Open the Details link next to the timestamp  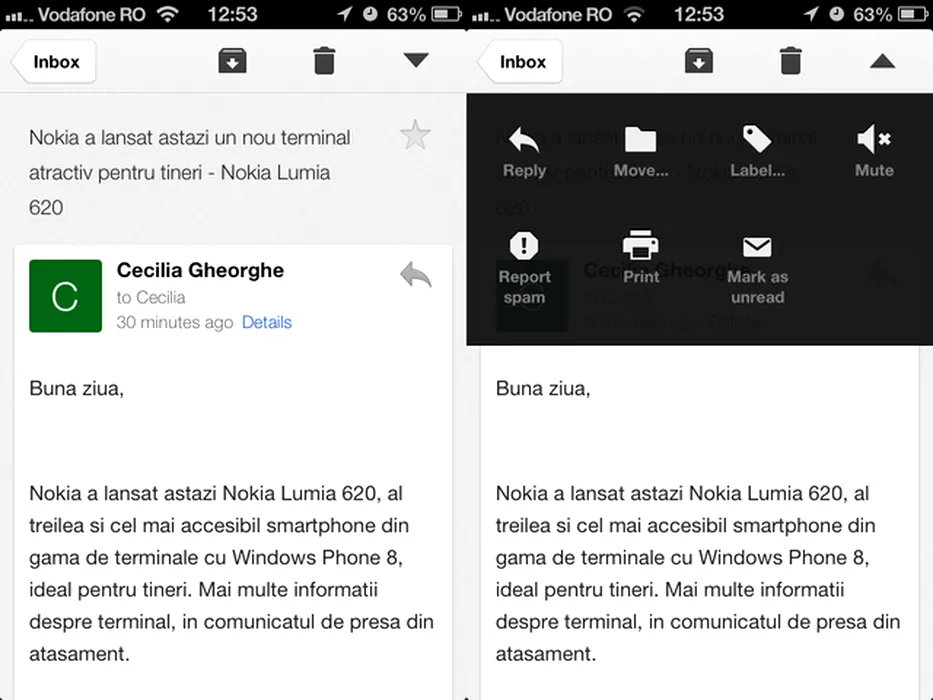pos(267,322)
